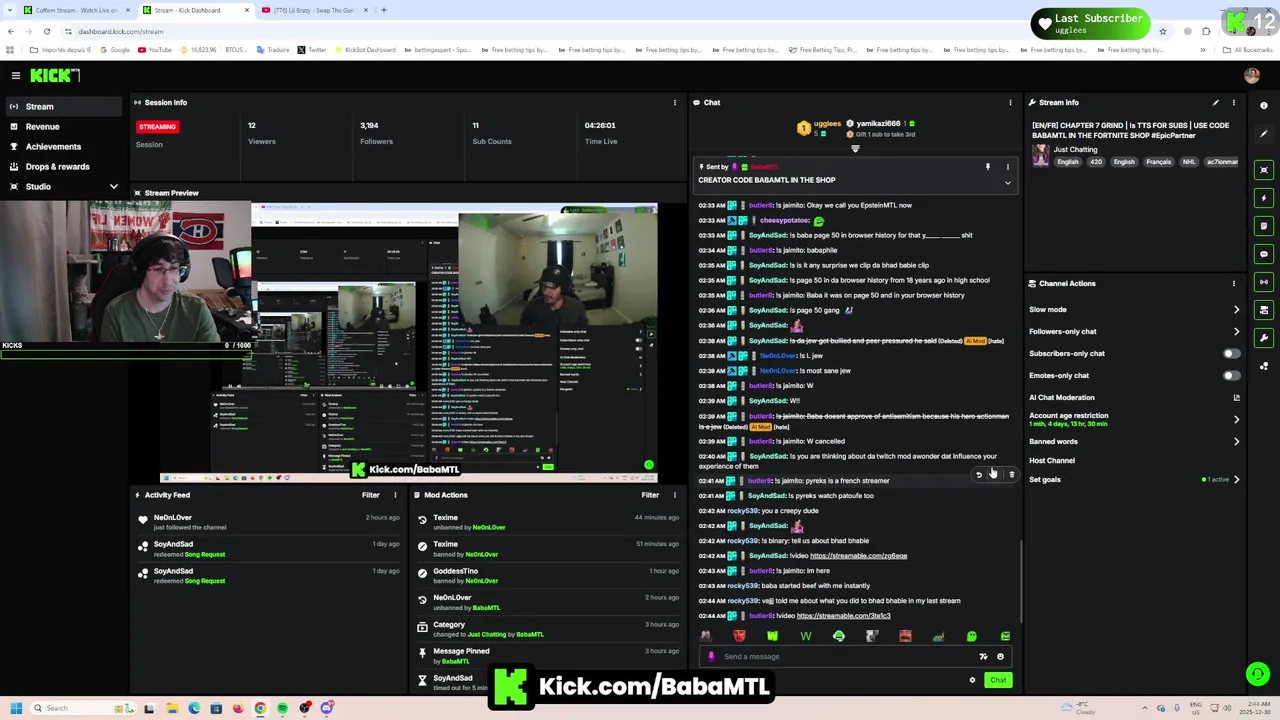Expand the gift leaderboard arrow
Screen dimensions: 1280x720
[855, 149]
